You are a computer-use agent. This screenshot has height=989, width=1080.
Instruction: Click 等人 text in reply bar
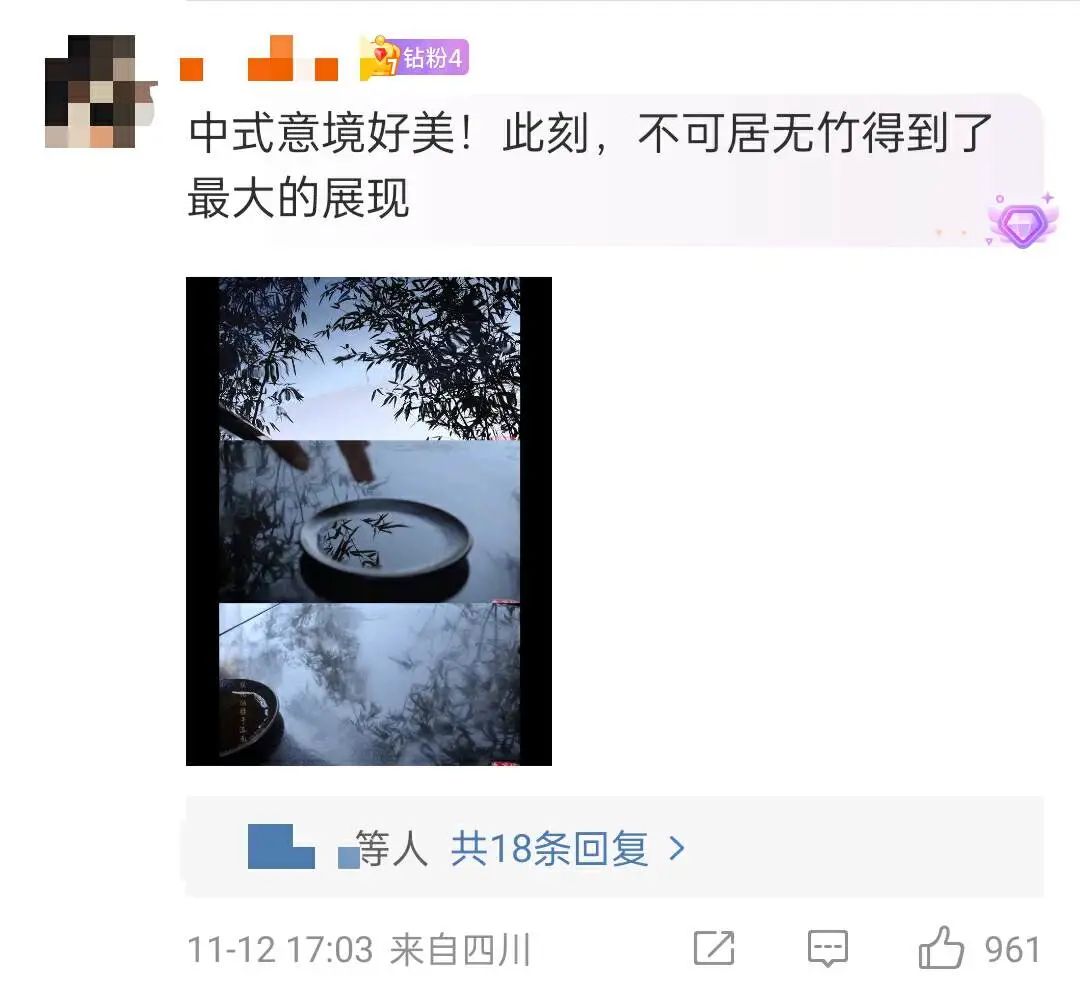tap(392, 849)
